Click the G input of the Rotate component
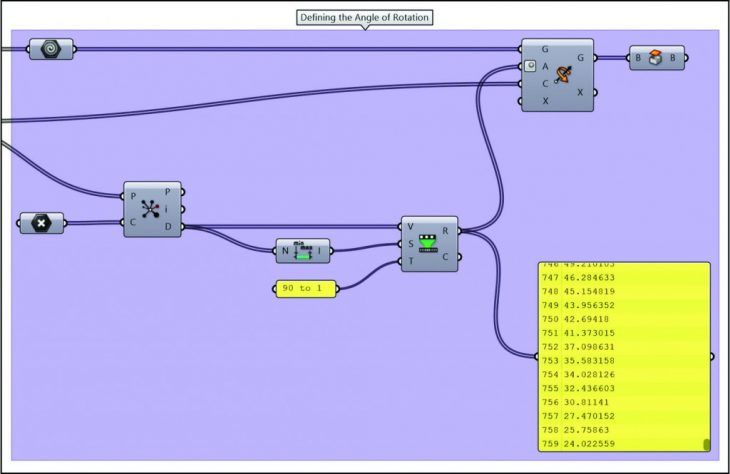Viewport: 730px width, 474px height. click(x=544, y=48)
